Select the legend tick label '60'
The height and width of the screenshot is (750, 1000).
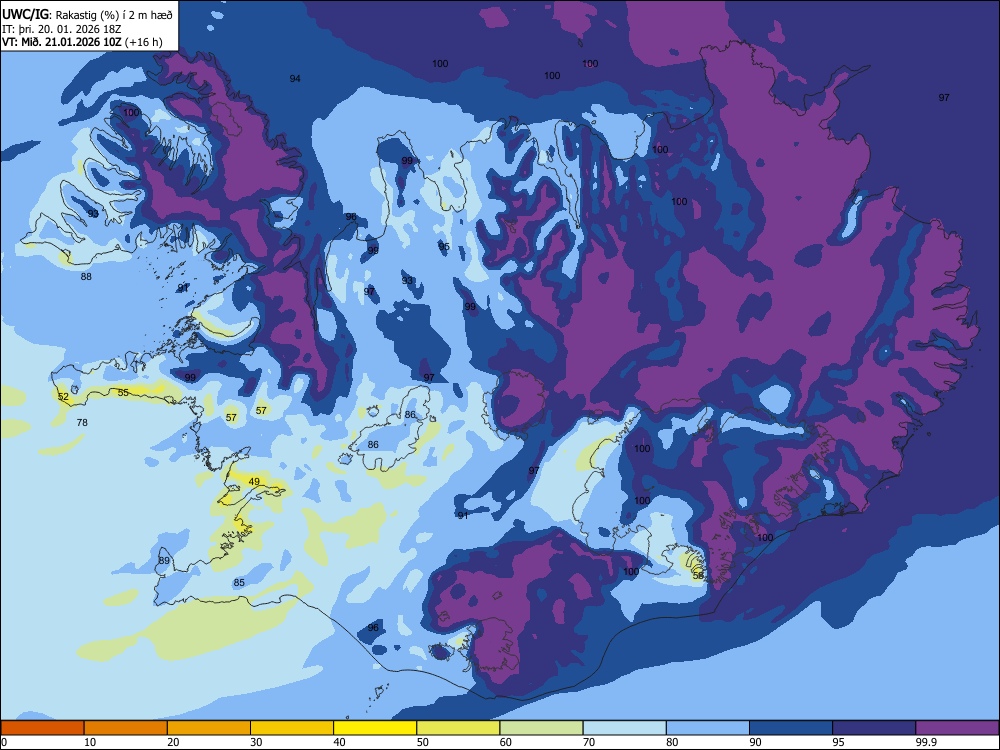point(506,742)
